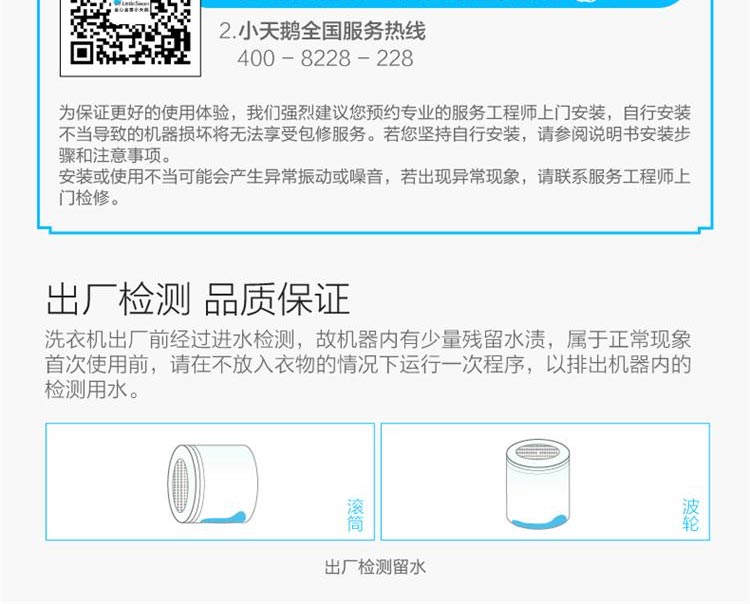Click the blue rounded banner at top

pyautogui.click(x=442, y=3)
